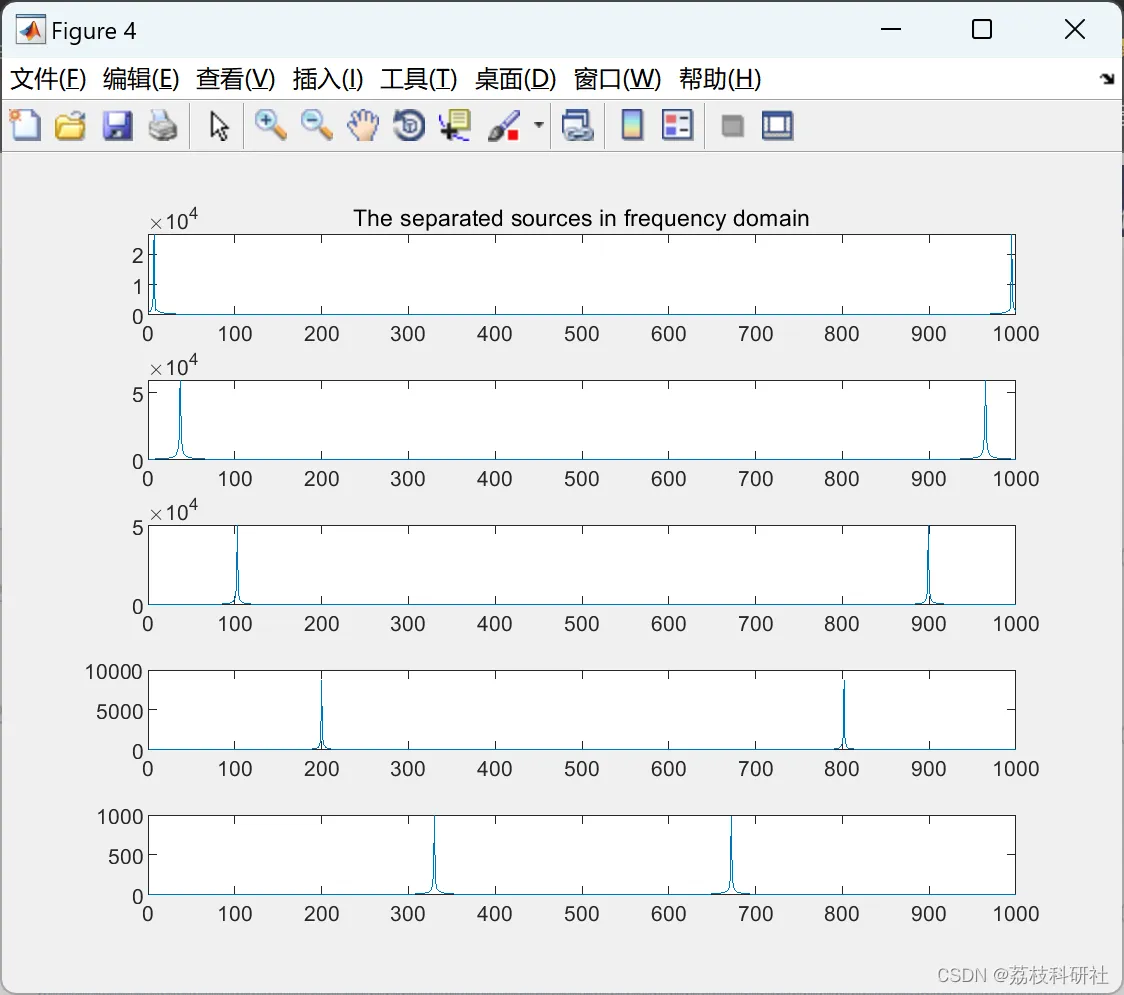The height and width of the screenshot is (995, 1124).
Task: Click inside the fourth subplot with 10000 axis
Action: click(x=581, y=710)
